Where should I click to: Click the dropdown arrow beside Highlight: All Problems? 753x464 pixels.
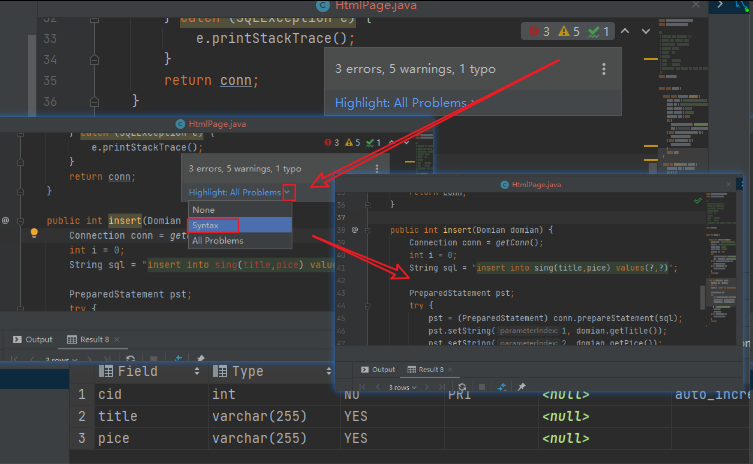tap(289, 193)
